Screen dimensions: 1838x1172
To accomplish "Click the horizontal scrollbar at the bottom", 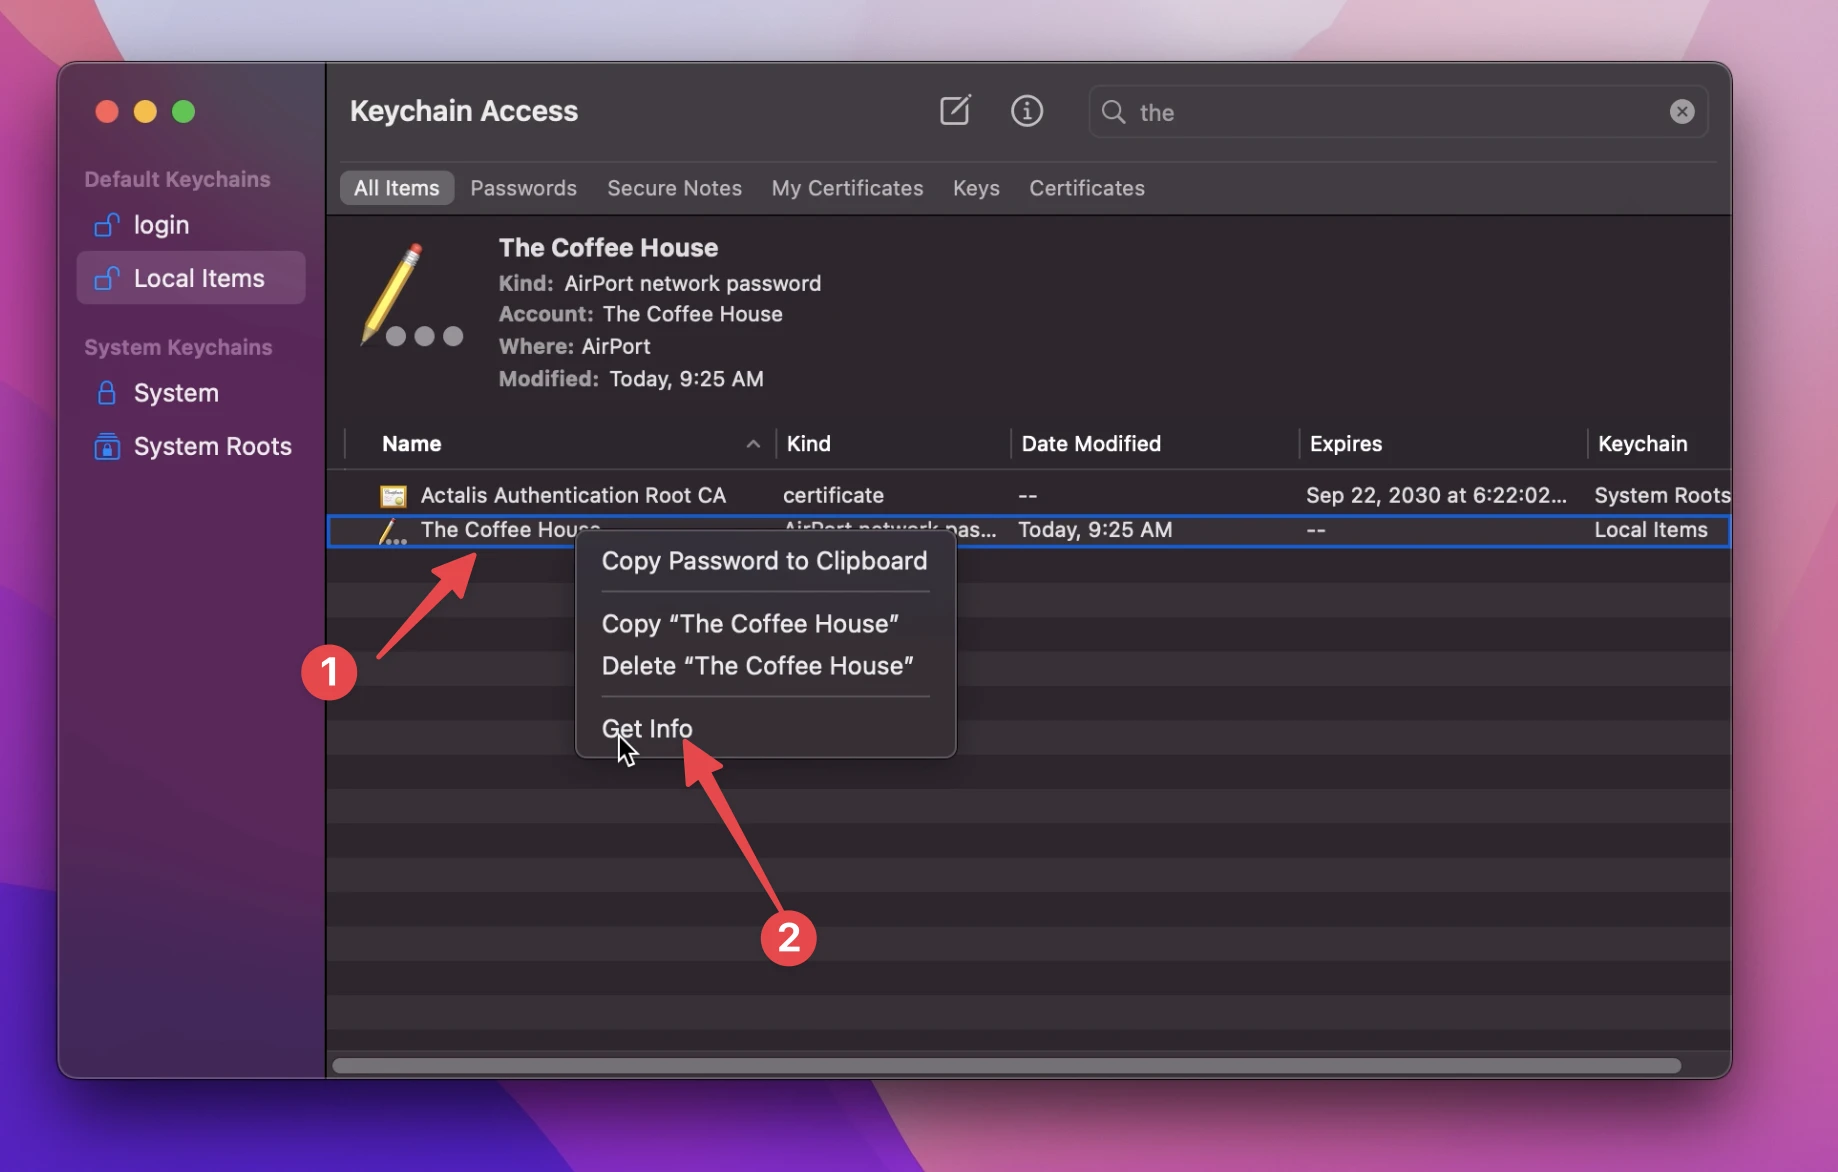I will point(1005,1066).
